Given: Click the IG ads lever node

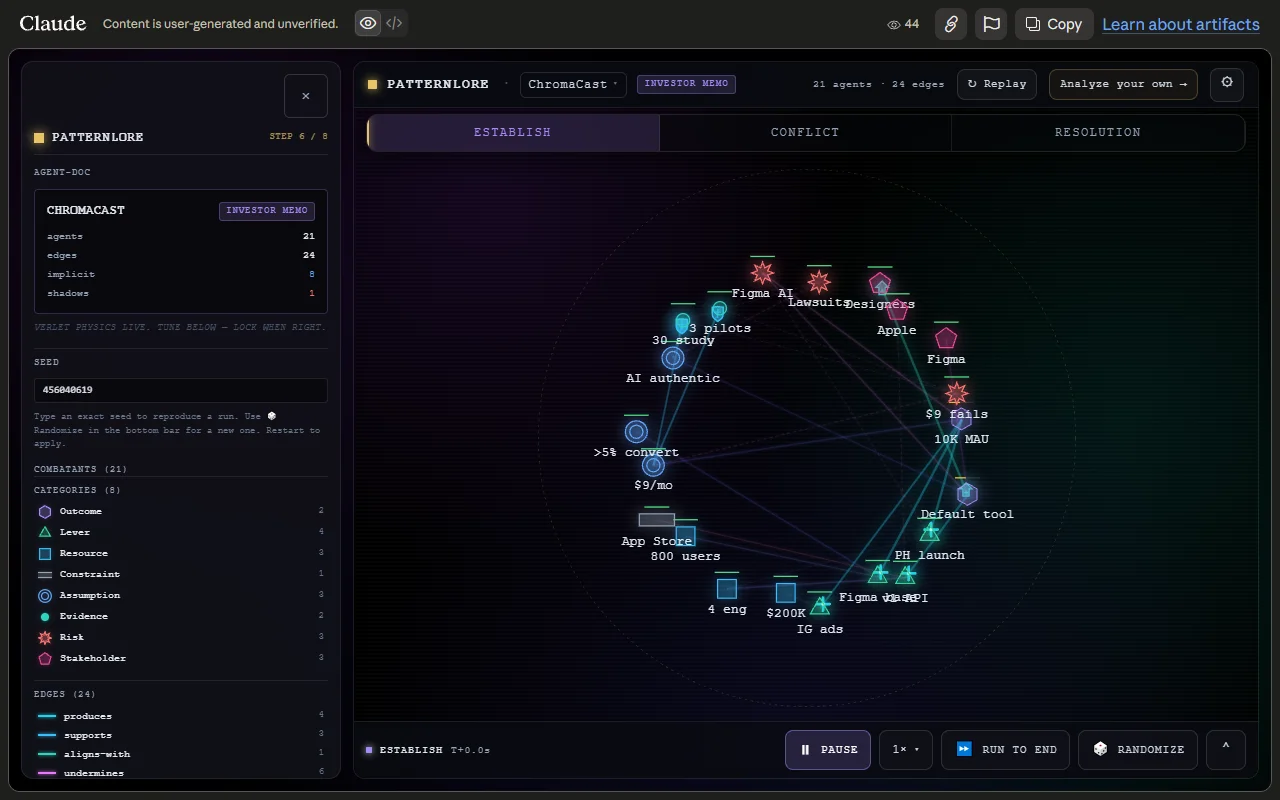Looking at the screenshot, I should pos(820,605).
